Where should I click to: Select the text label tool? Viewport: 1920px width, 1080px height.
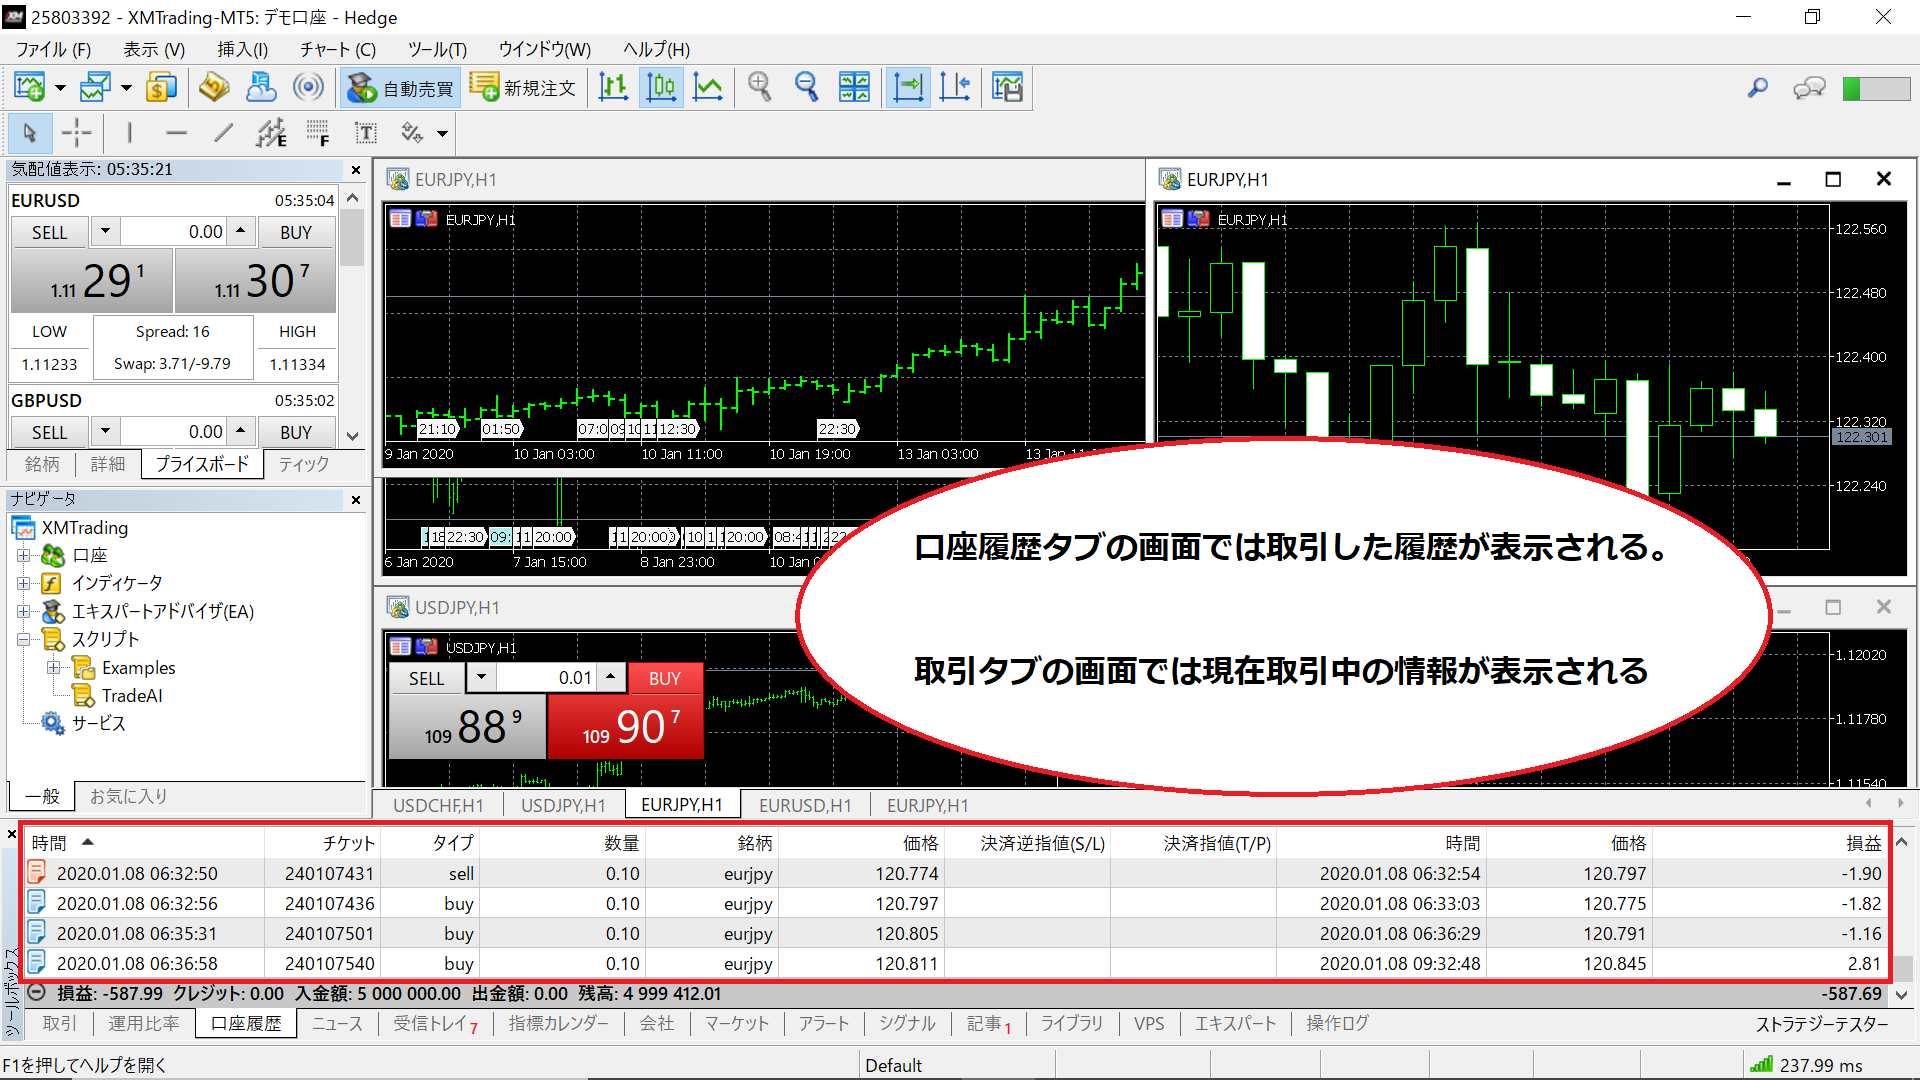point(366,132)
